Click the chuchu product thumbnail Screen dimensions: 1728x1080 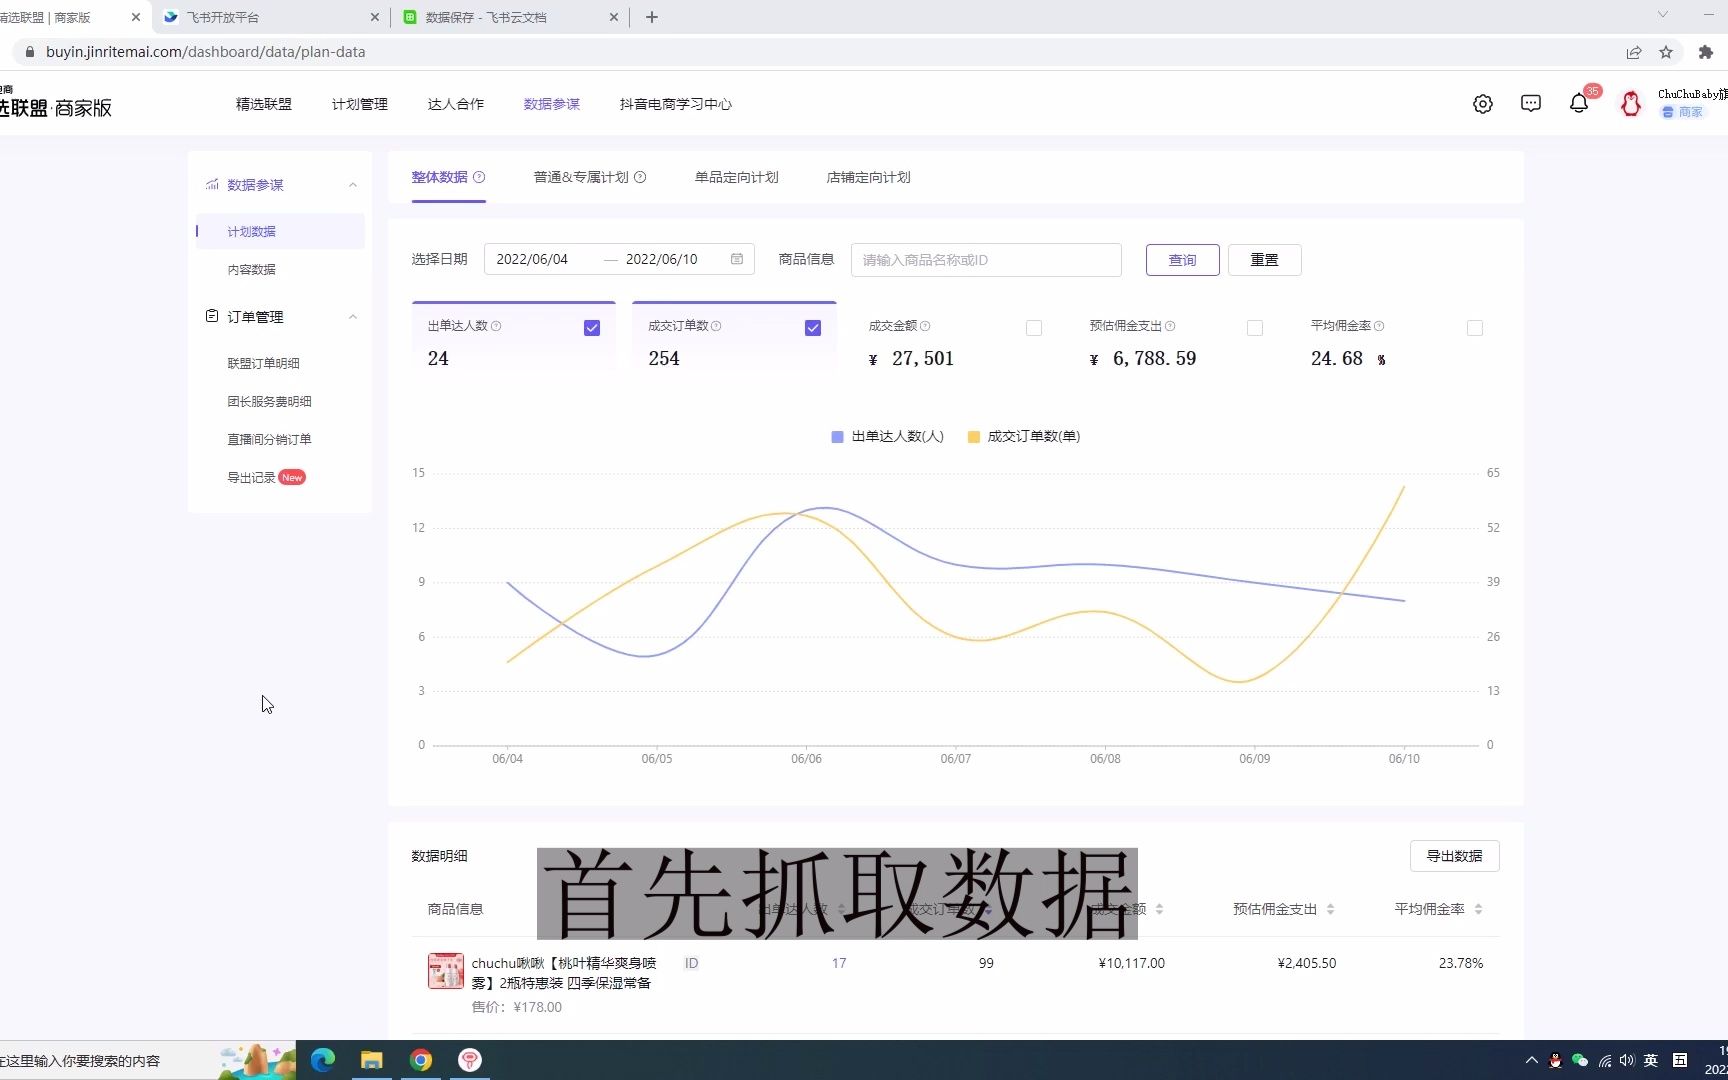point(446,971)
